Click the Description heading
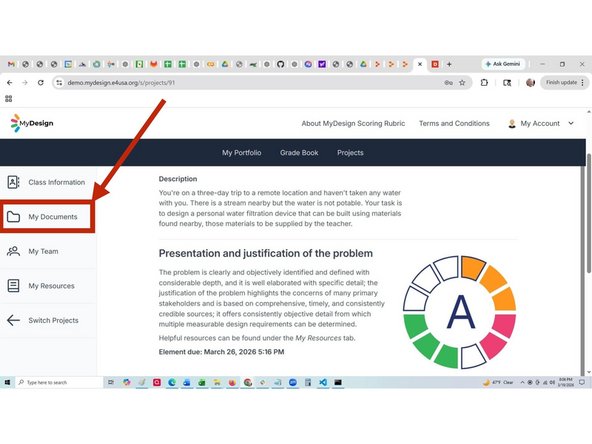 (178, 179)
